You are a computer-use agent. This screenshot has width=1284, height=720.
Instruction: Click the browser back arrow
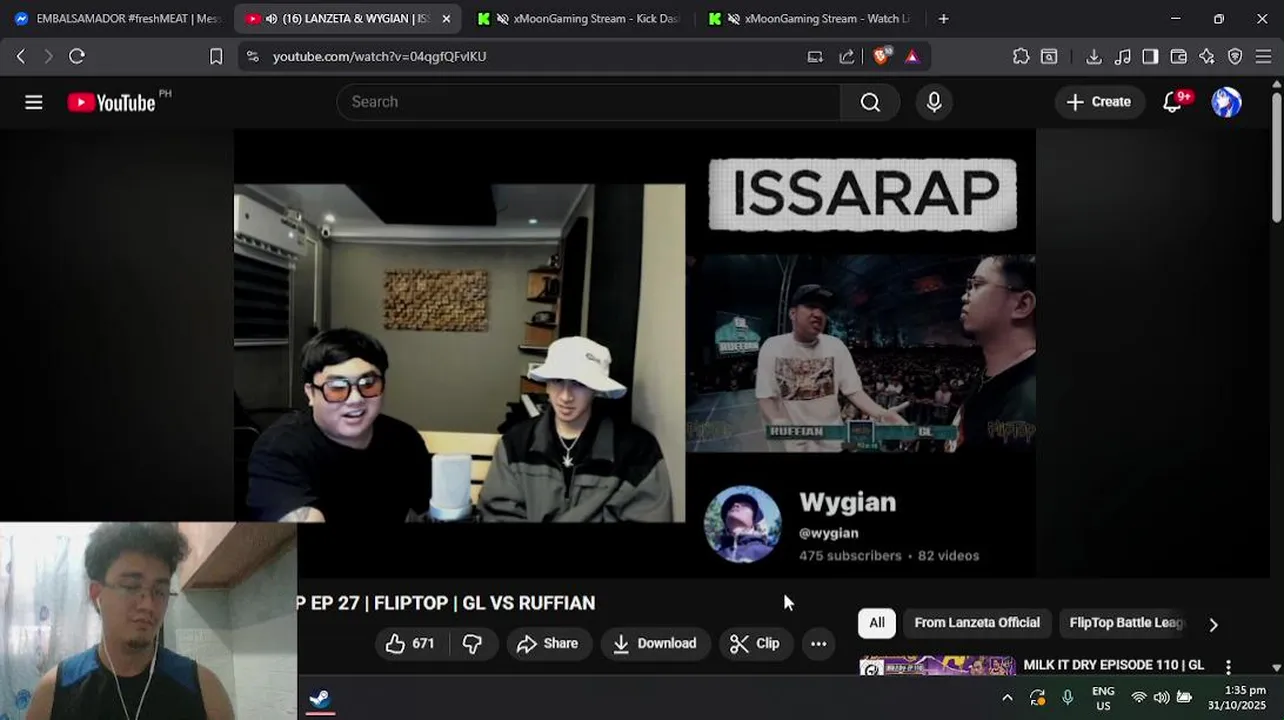pyautogui.click(x=20, y=56)
